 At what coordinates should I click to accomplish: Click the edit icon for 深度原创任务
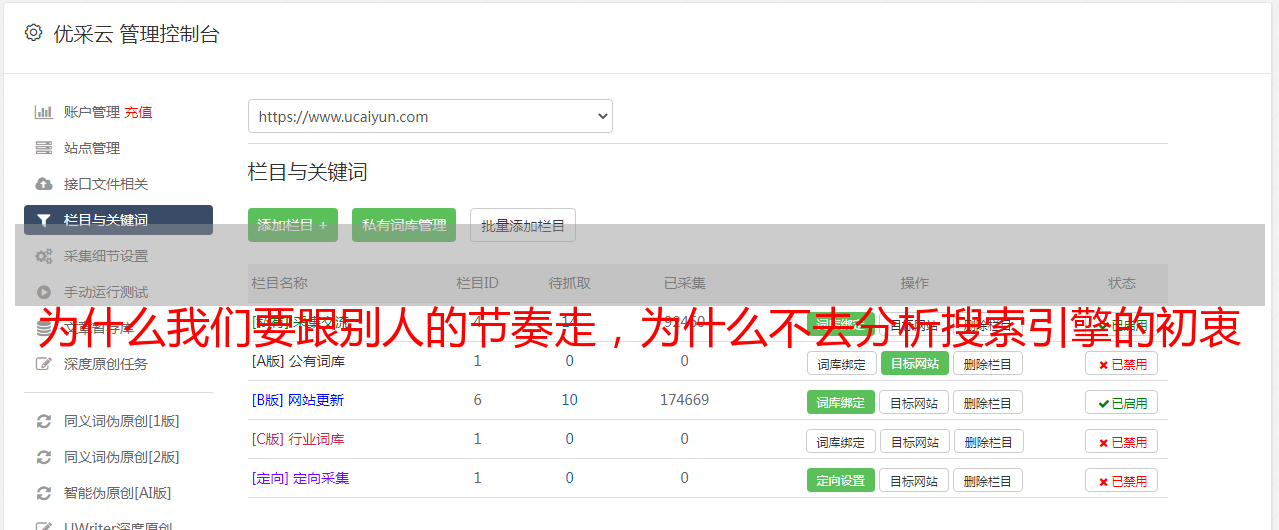(44, 364)
